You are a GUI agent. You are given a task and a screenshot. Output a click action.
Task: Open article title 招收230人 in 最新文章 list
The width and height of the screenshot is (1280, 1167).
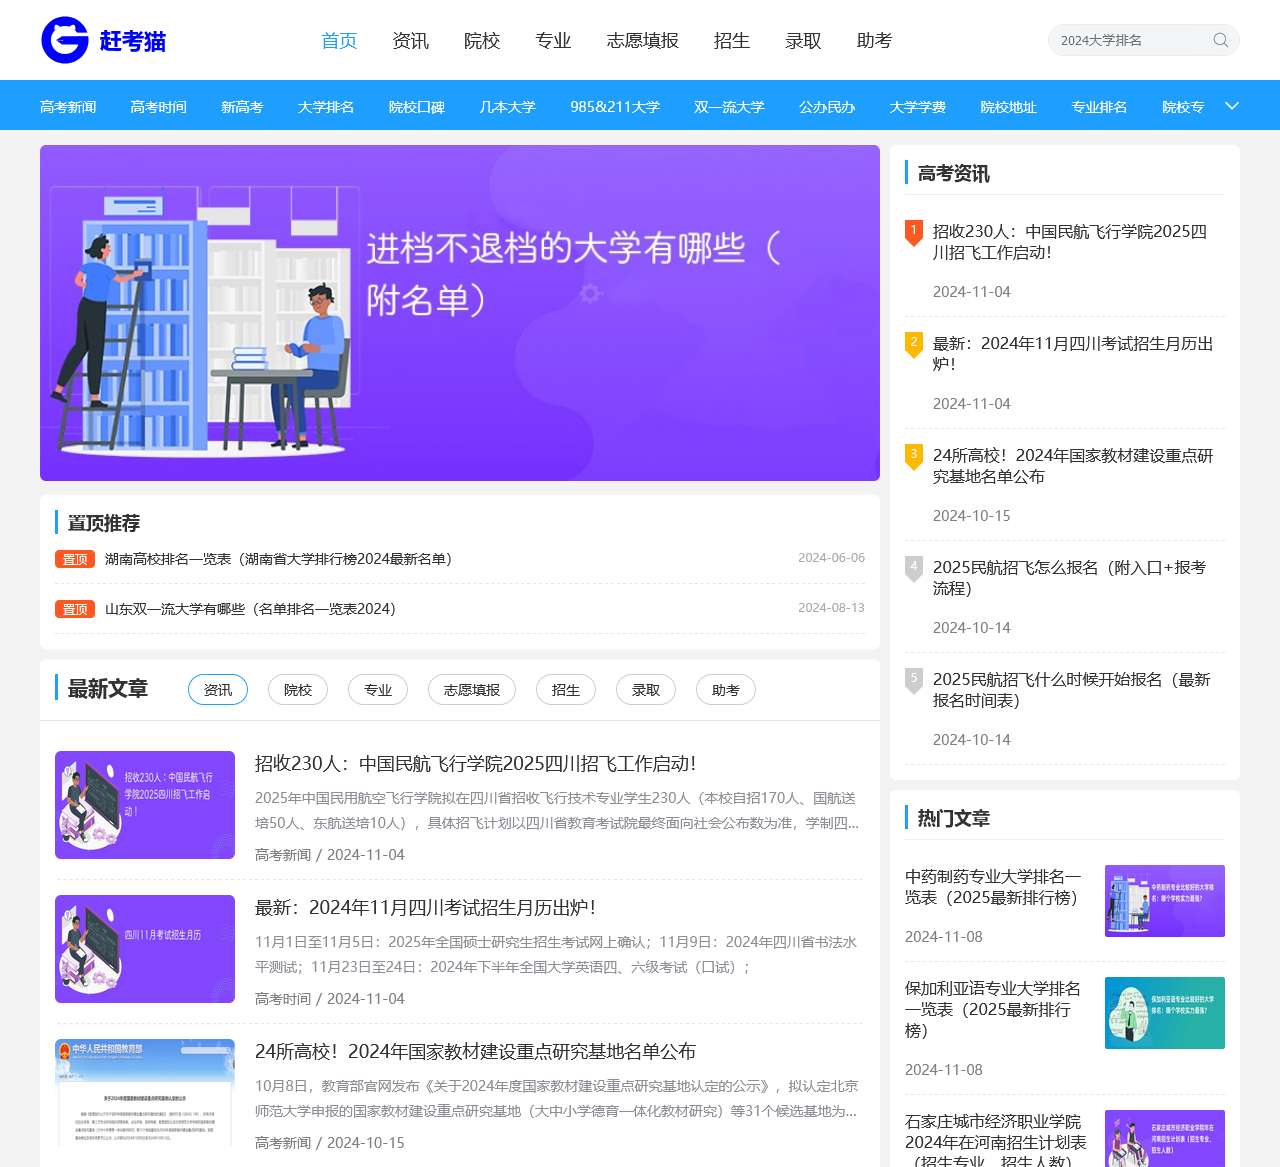coord(475,764)
